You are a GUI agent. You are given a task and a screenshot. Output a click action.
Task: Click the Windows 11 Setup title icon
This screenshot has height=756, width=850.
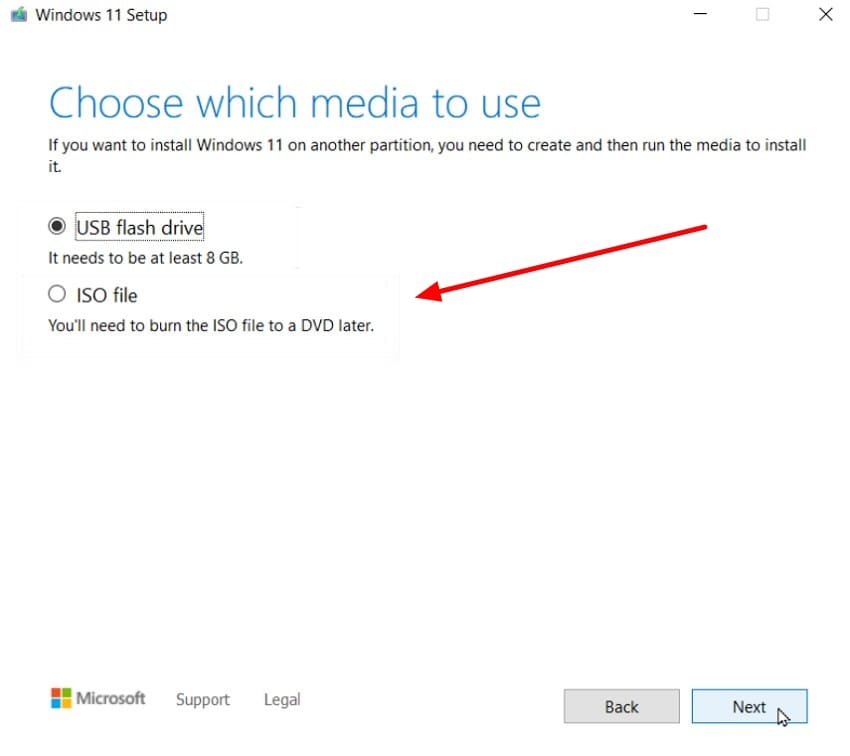[x=19, y=15]
